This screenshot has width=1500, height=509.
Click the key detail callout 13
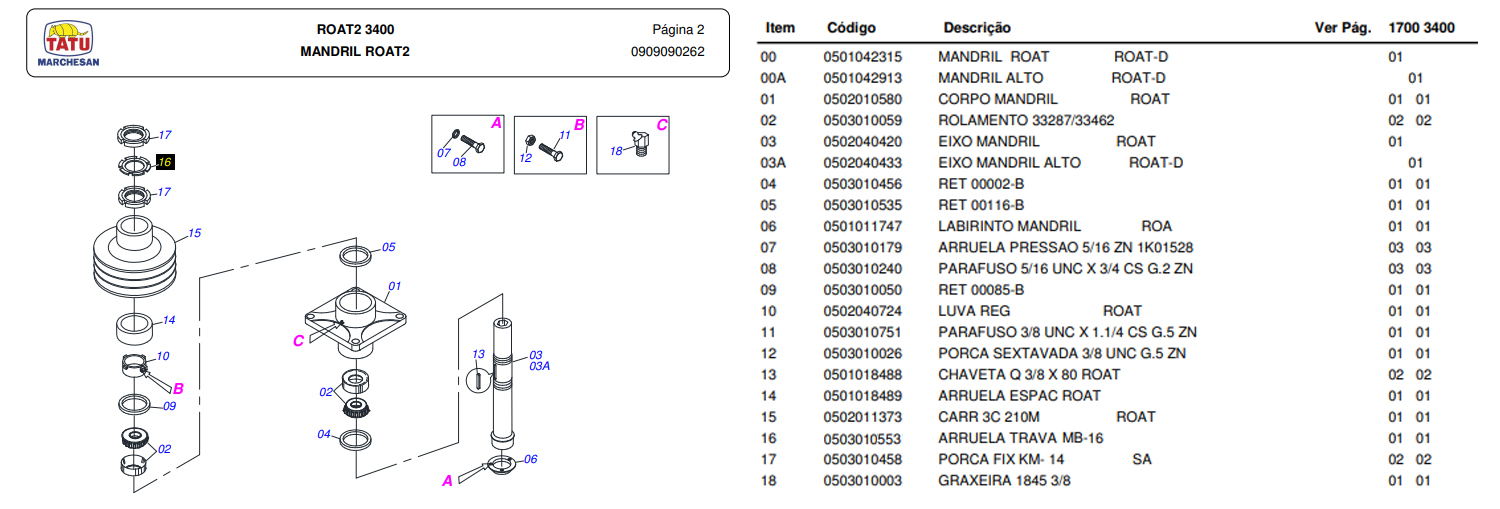pyautogui.click(x=478, y=355)
